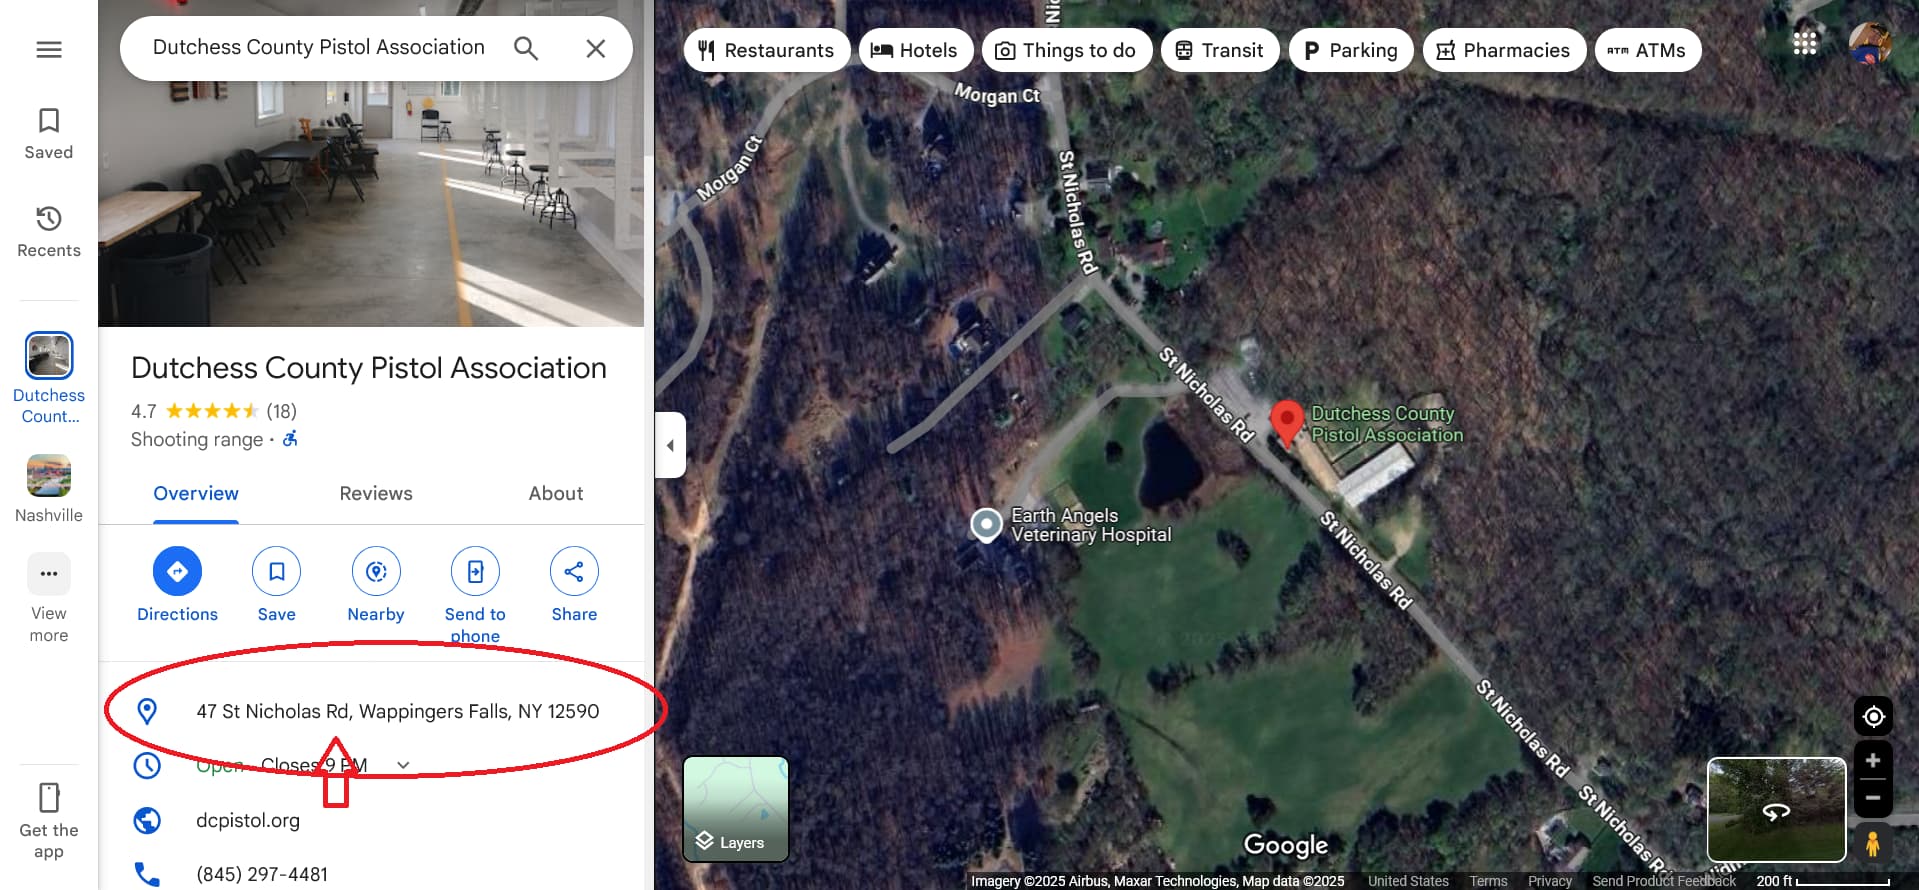Switch to the About tab
The height and width of the screenshot is (890, 1919).
point(556,493)
